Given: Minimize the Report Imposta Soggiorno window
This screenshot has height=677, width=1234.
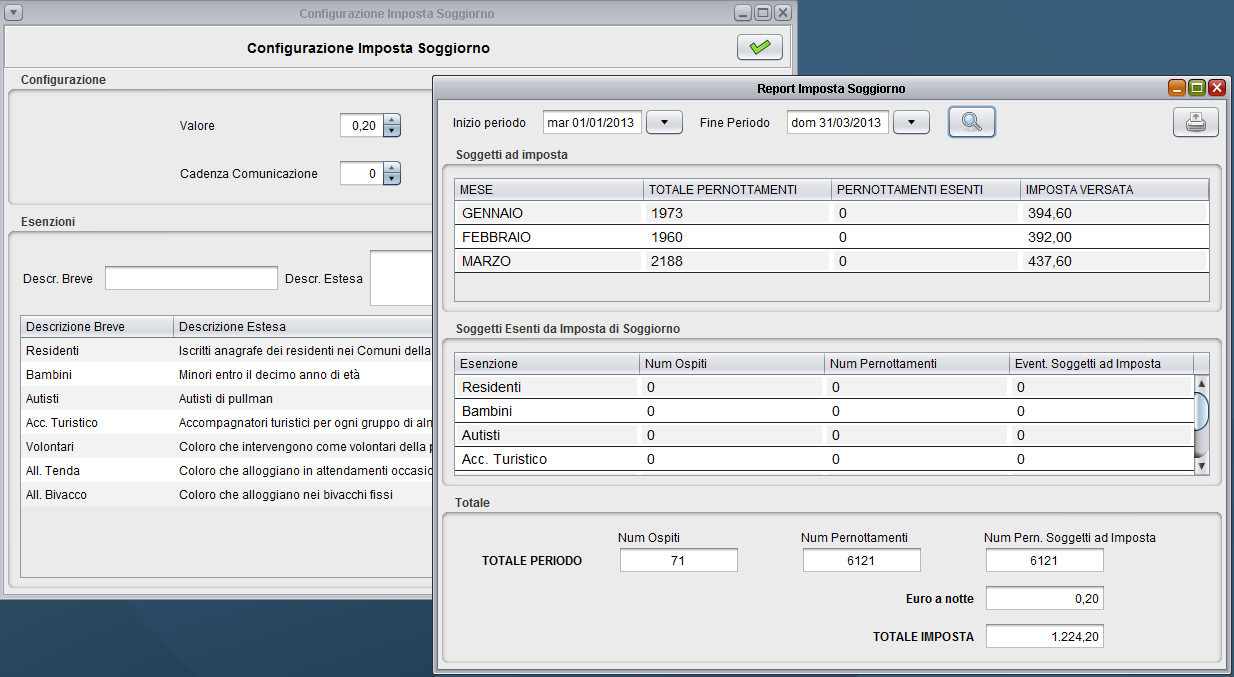Looking at the screenshot, I should (x=1177, y=88).
